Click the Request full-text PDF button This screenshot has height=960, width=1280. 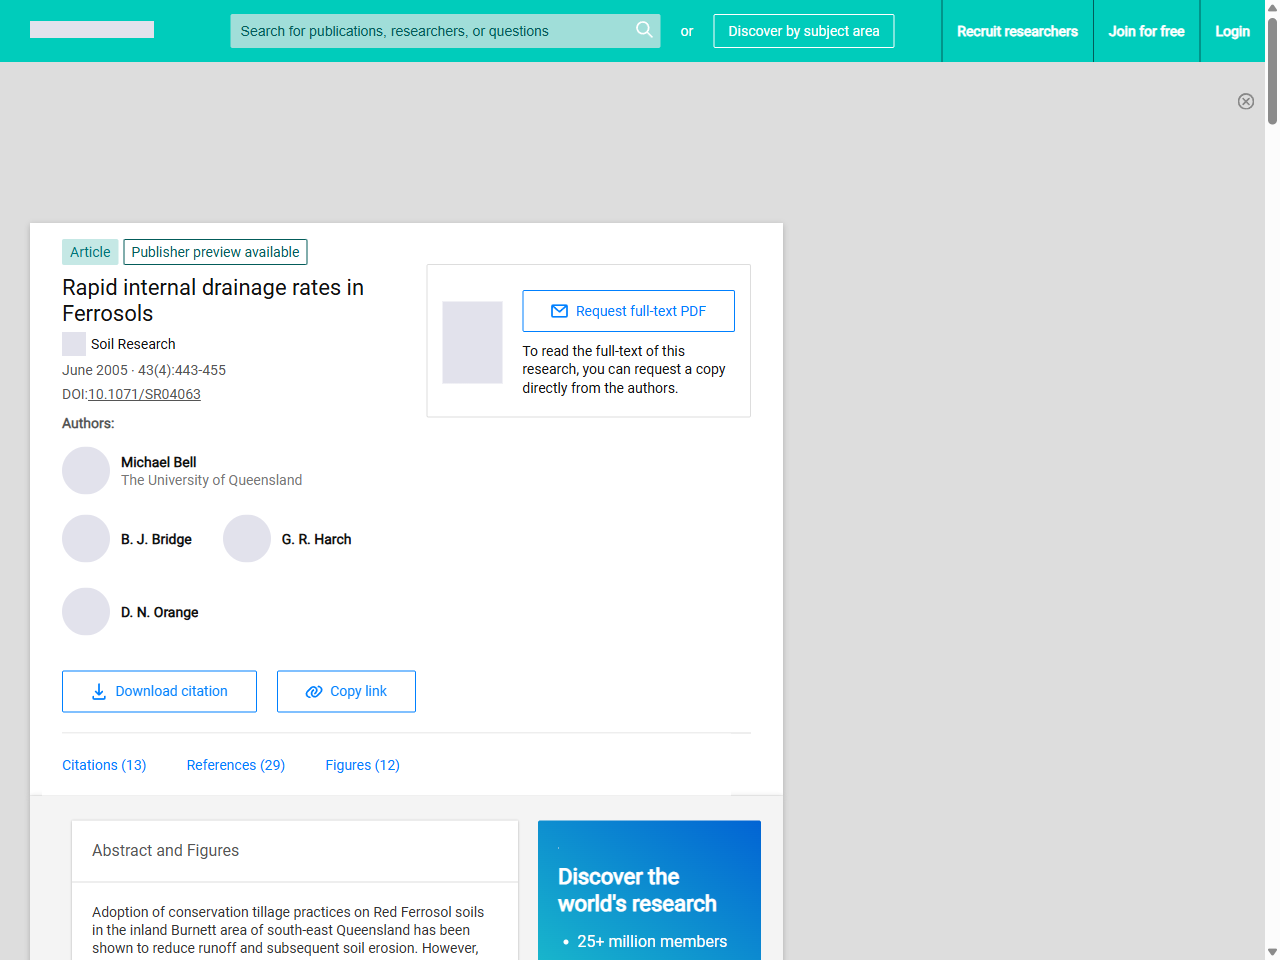628,311
